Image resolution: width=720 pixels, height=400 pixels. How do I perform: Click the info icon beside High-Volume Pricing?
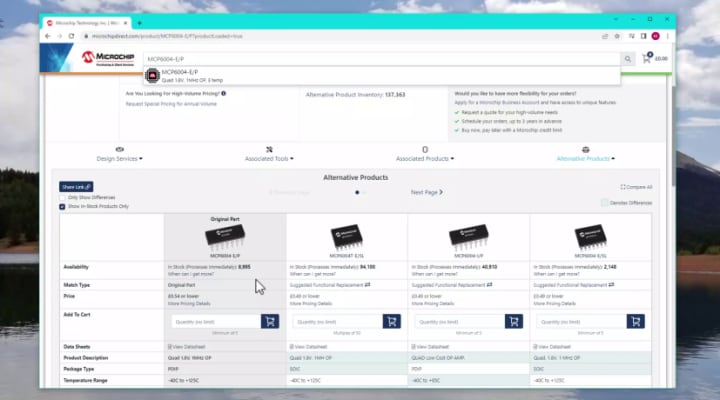click(224, 93)
